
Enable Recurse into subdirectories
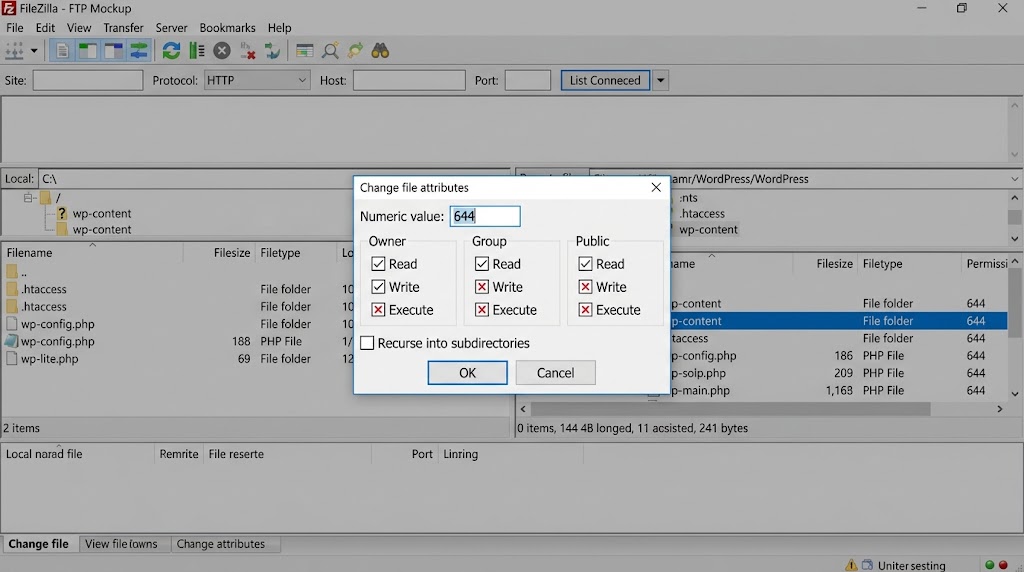[367, 343]
